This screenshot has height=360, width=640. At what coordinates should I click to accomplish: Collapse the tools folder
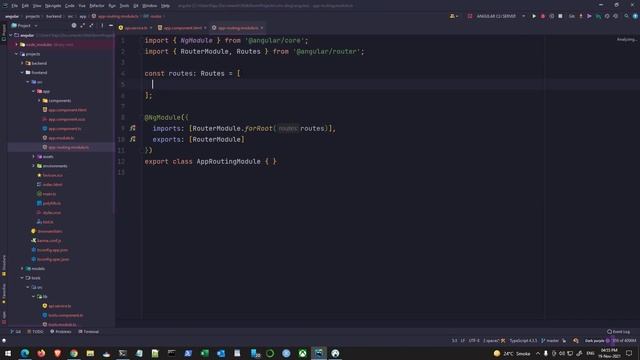22,278
